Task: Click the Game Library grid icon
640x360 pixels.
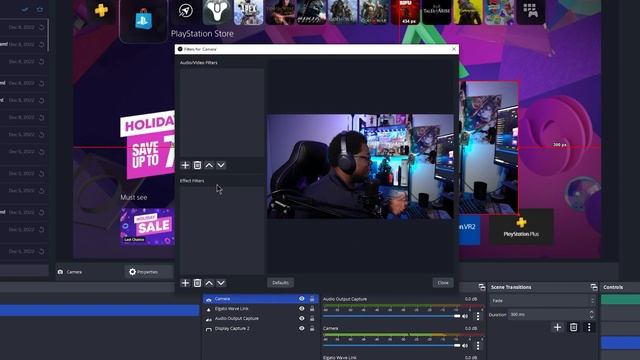Action: pos(531,11)
